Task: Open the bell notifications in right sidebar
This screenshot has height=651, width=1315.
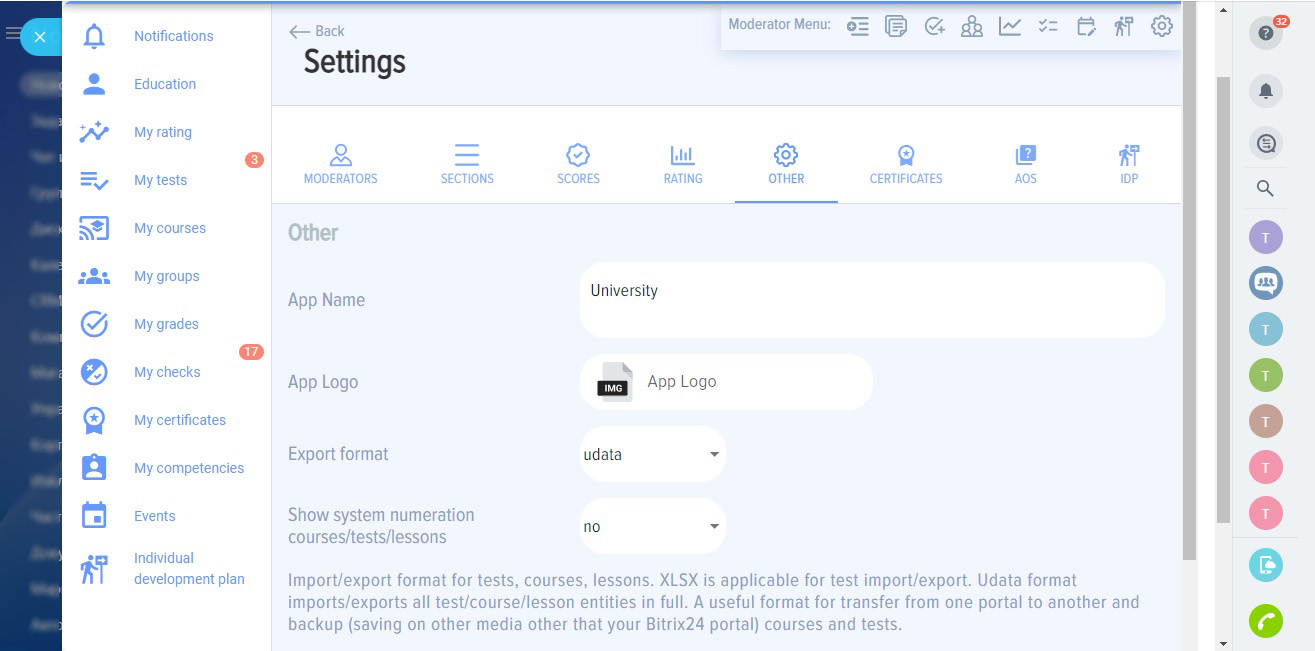Action: pyautogui.click(x=1265, y=91)
